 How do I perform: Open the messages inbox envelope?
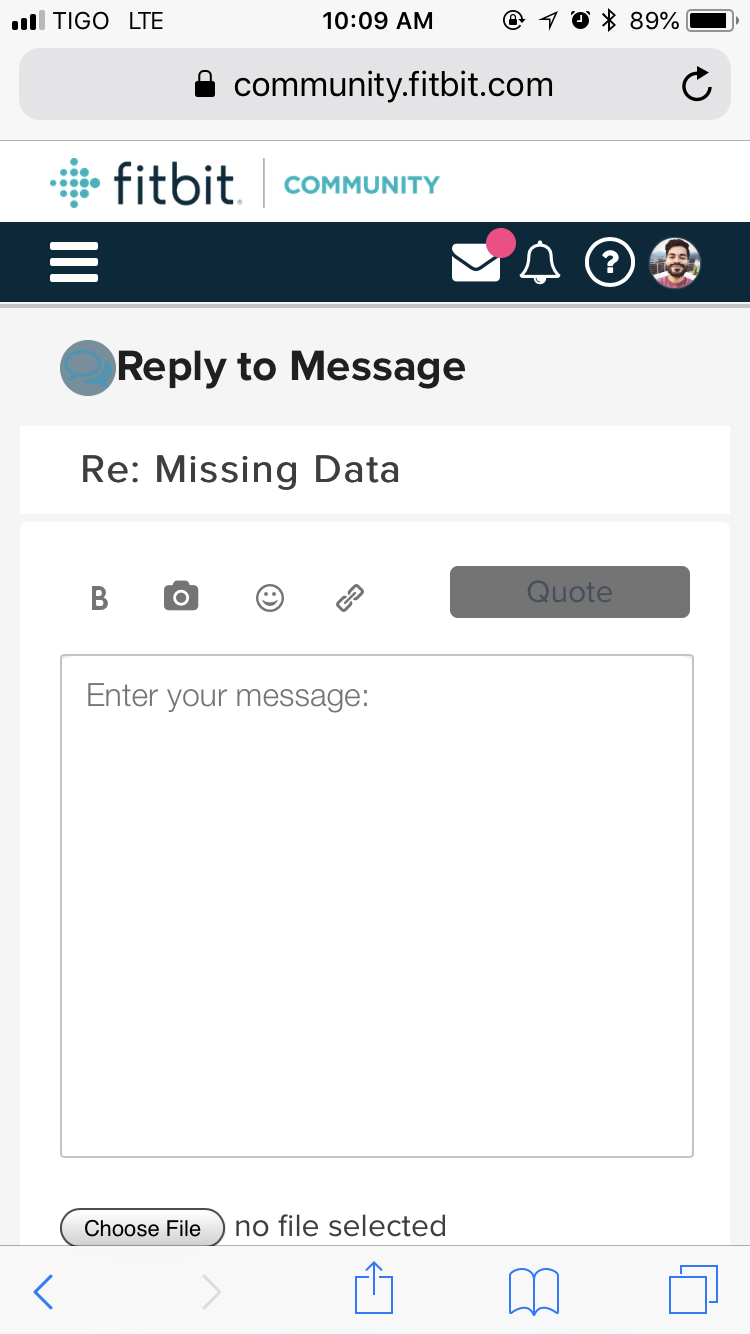click(477, 262)
